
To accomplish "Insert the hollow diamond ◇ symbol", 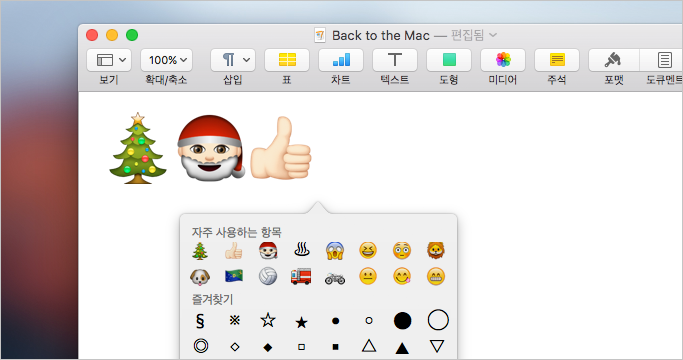I will [x=235, y=347].
